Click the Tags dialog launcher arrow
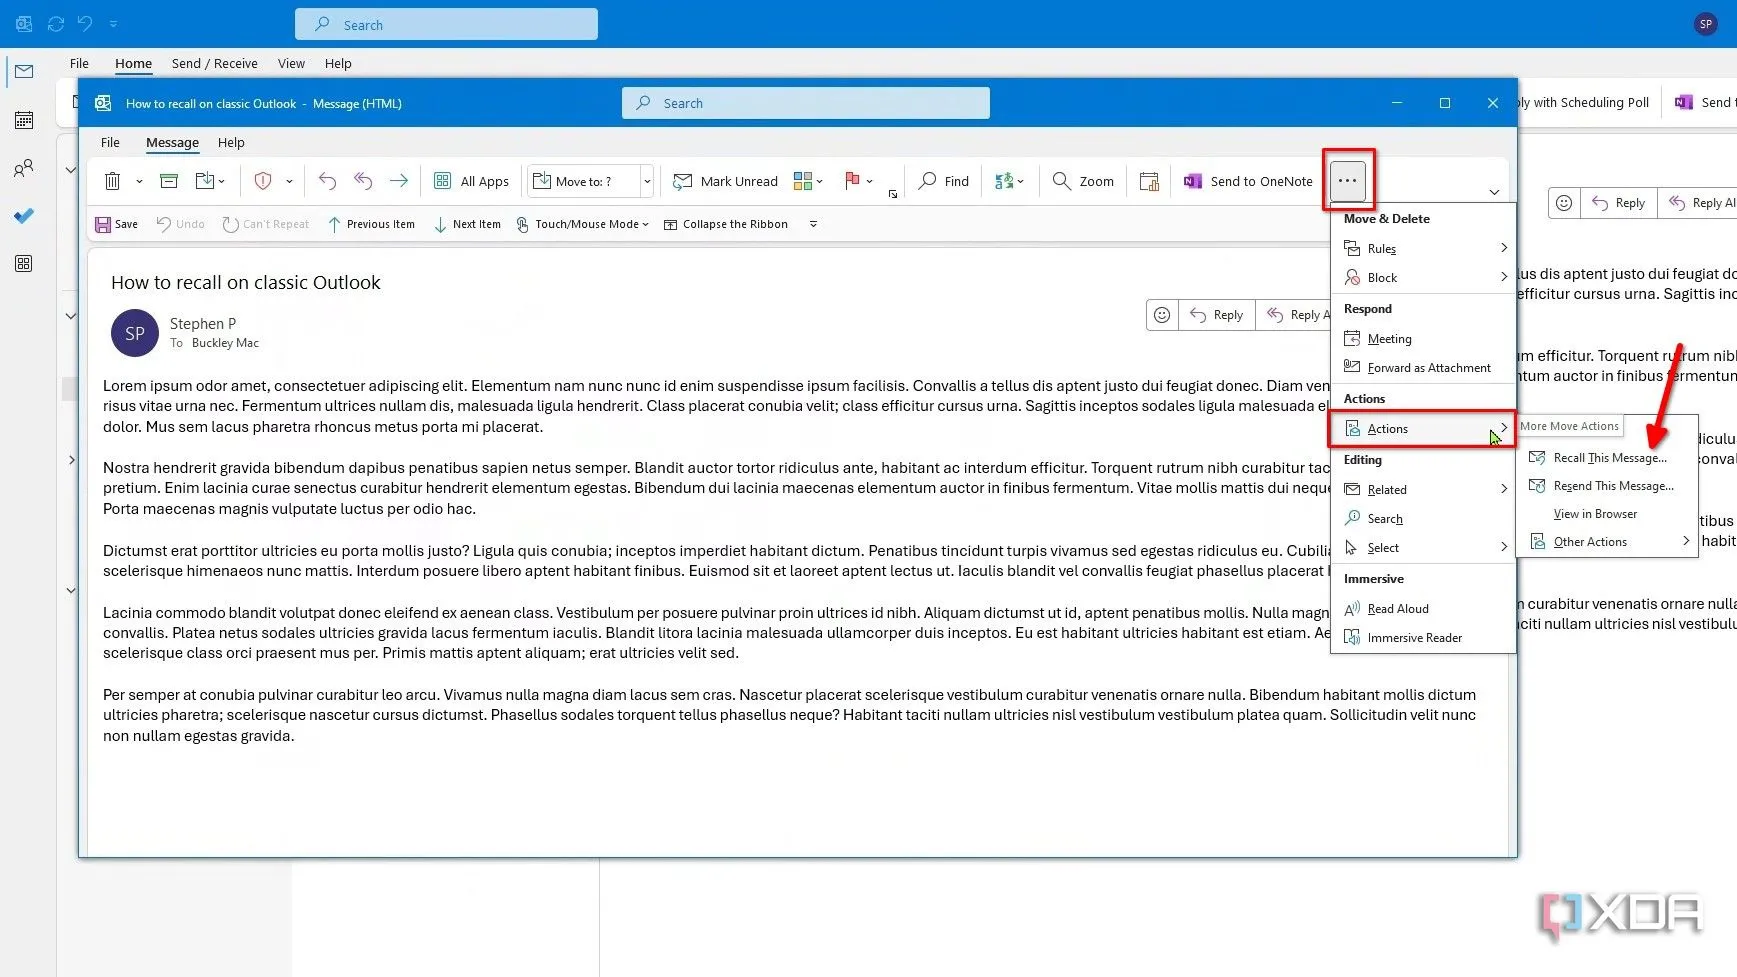 (x=893, y=194)
